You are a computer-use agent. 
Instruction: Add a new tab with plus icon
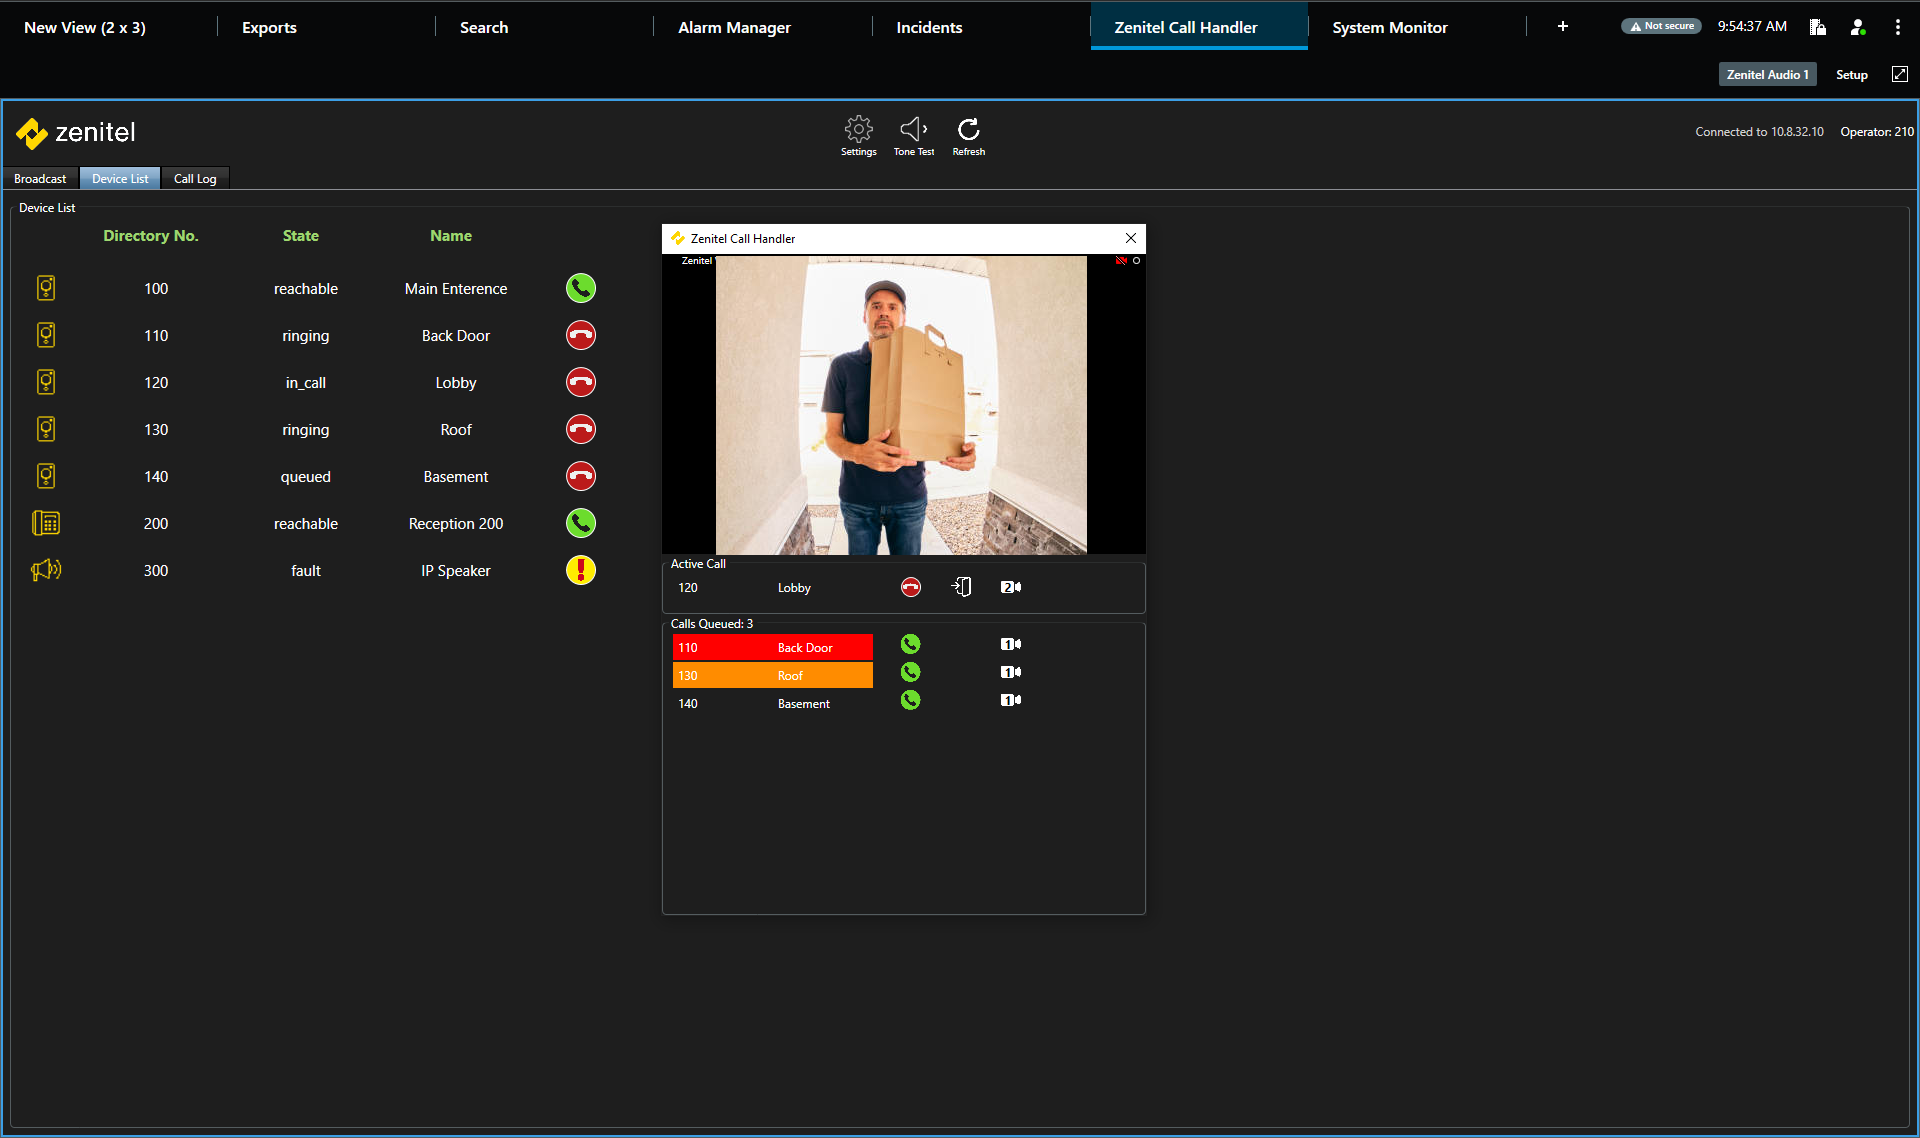(1562, 27)
